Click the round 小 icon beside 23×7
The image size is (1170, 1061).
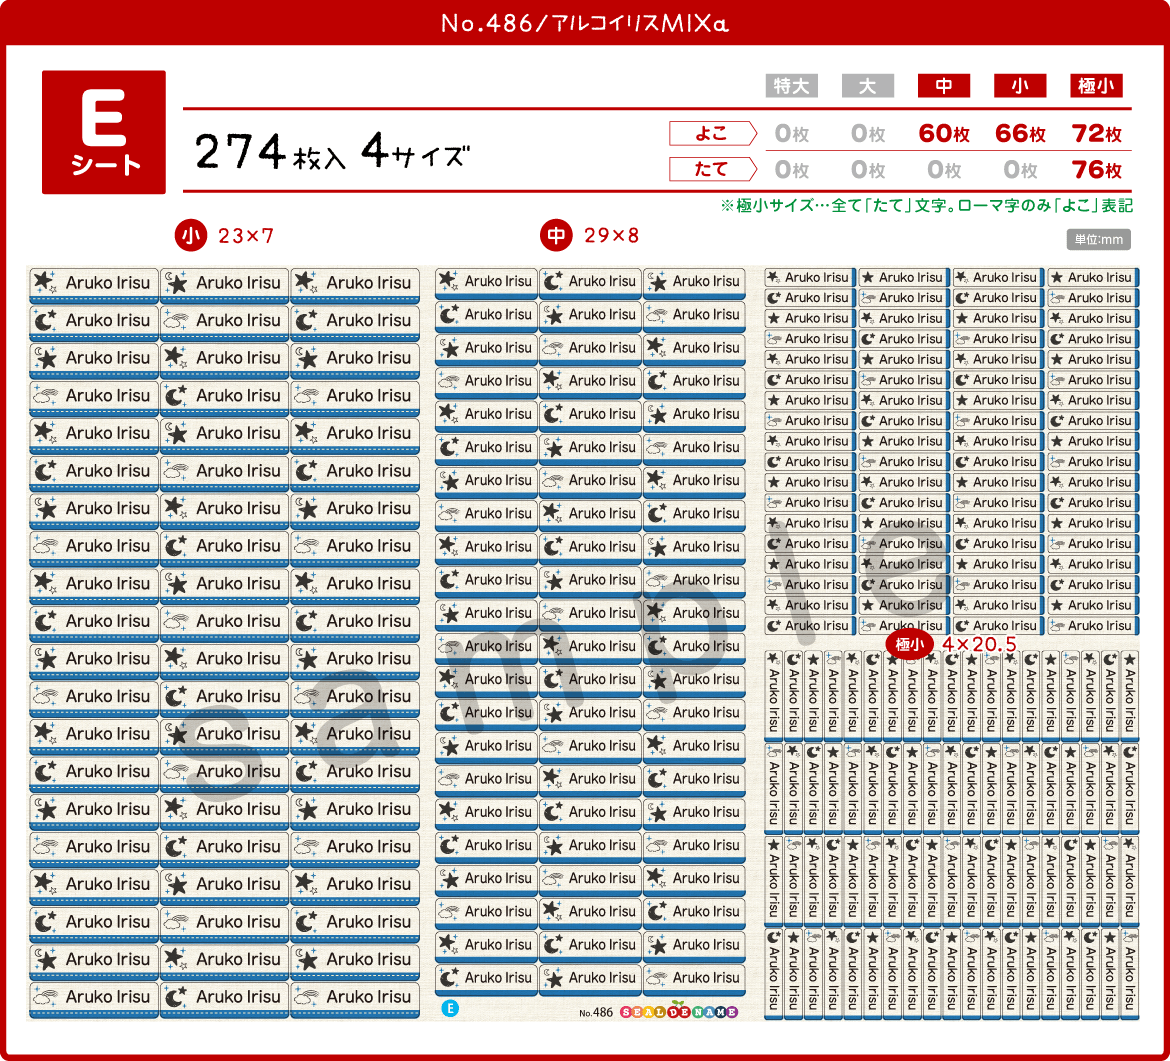point(191,236)
